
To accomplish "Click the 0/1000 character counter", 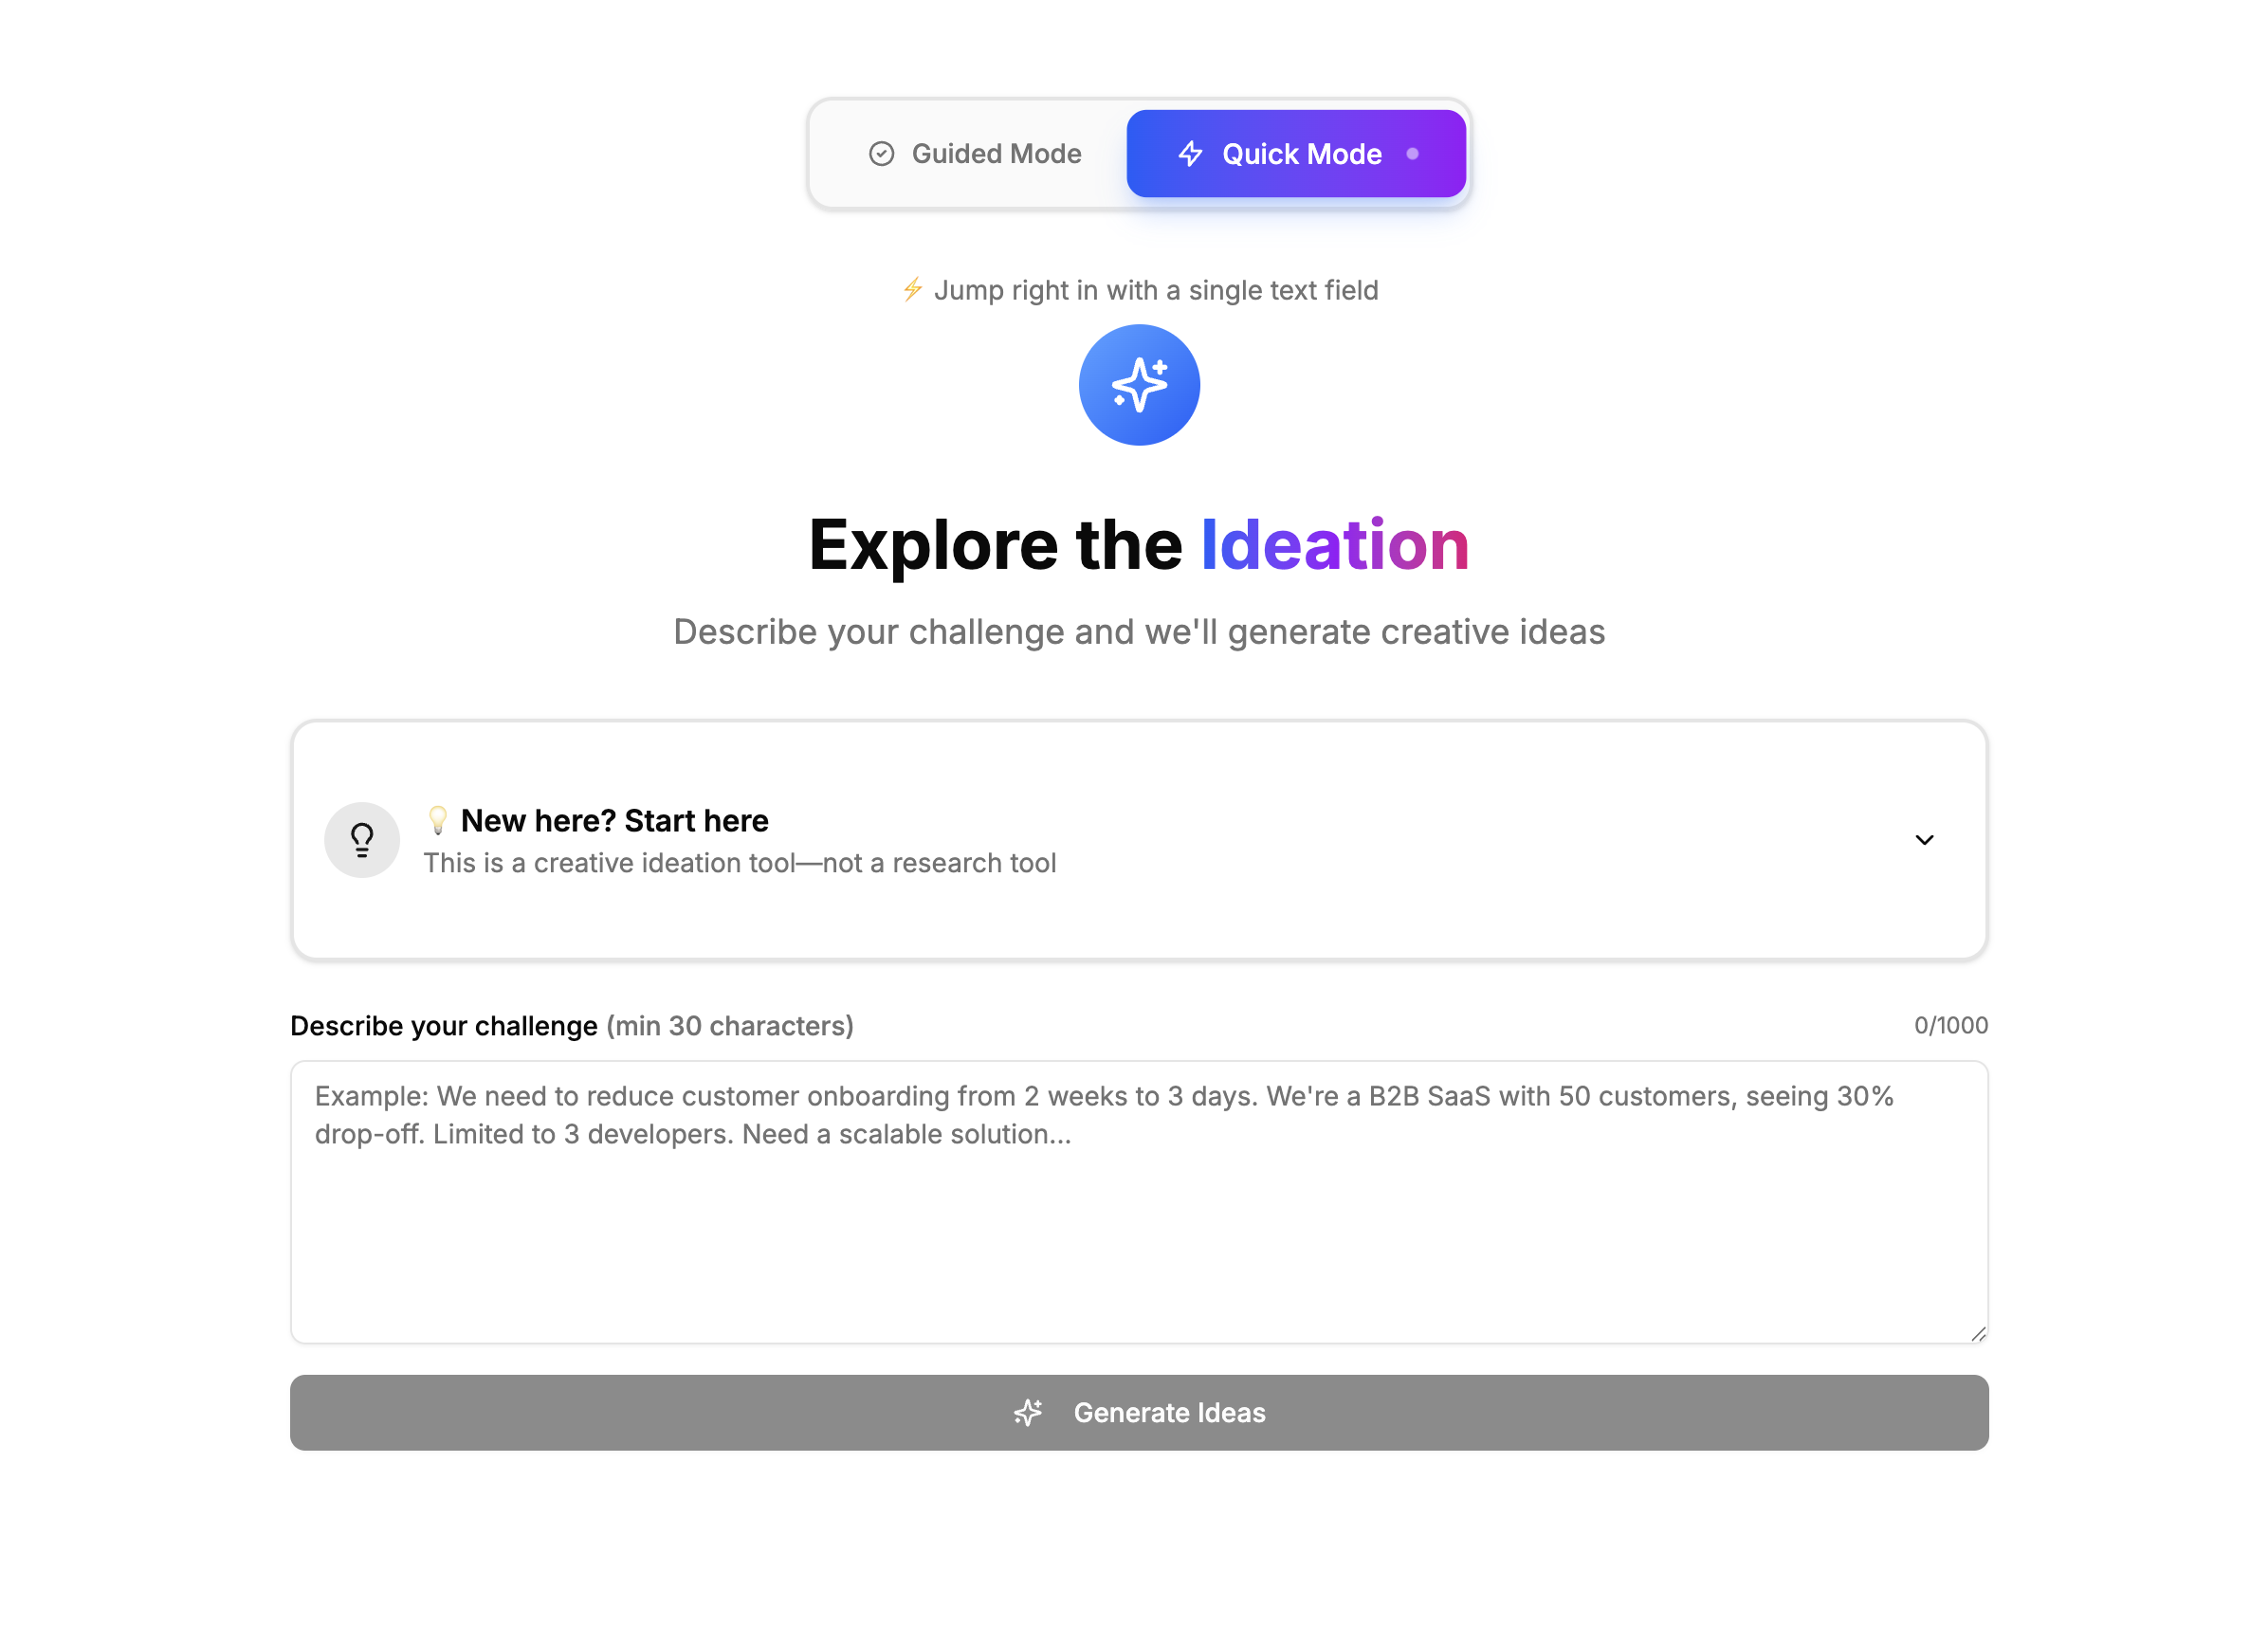I will (x=1951, y=1025).
